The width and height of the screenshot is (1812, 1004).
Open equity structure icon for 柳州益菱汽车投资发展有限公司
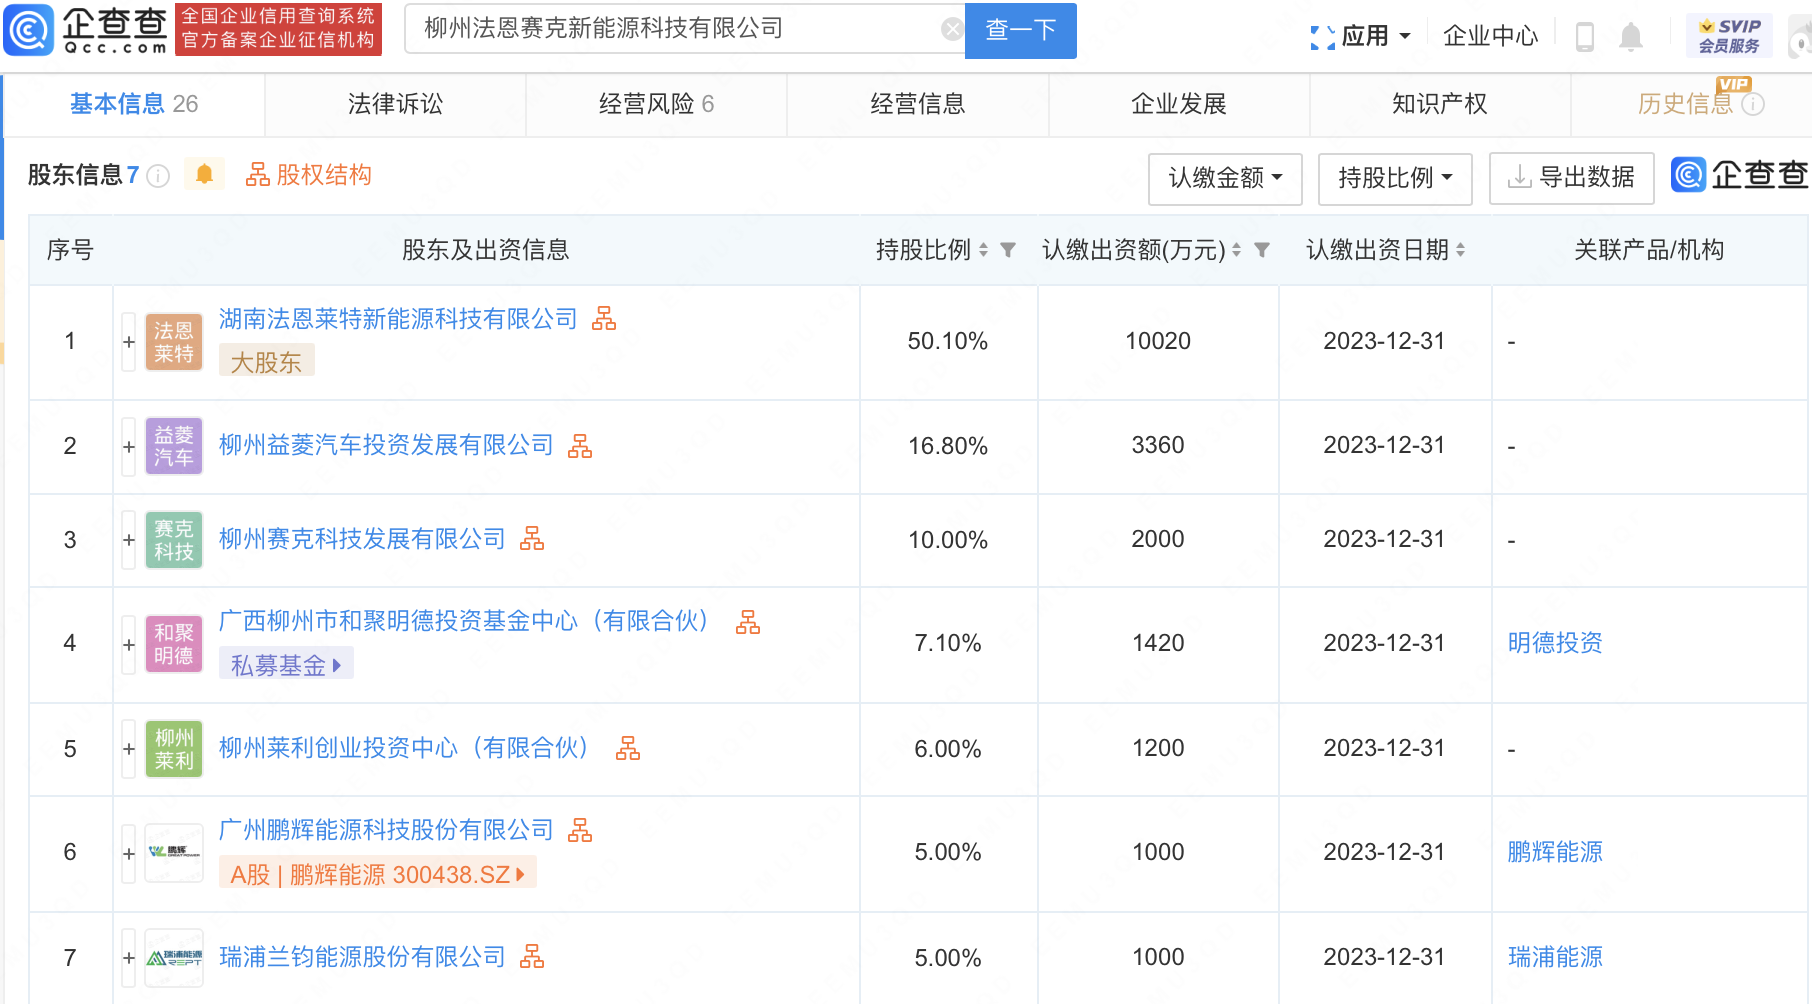(580, 446)
